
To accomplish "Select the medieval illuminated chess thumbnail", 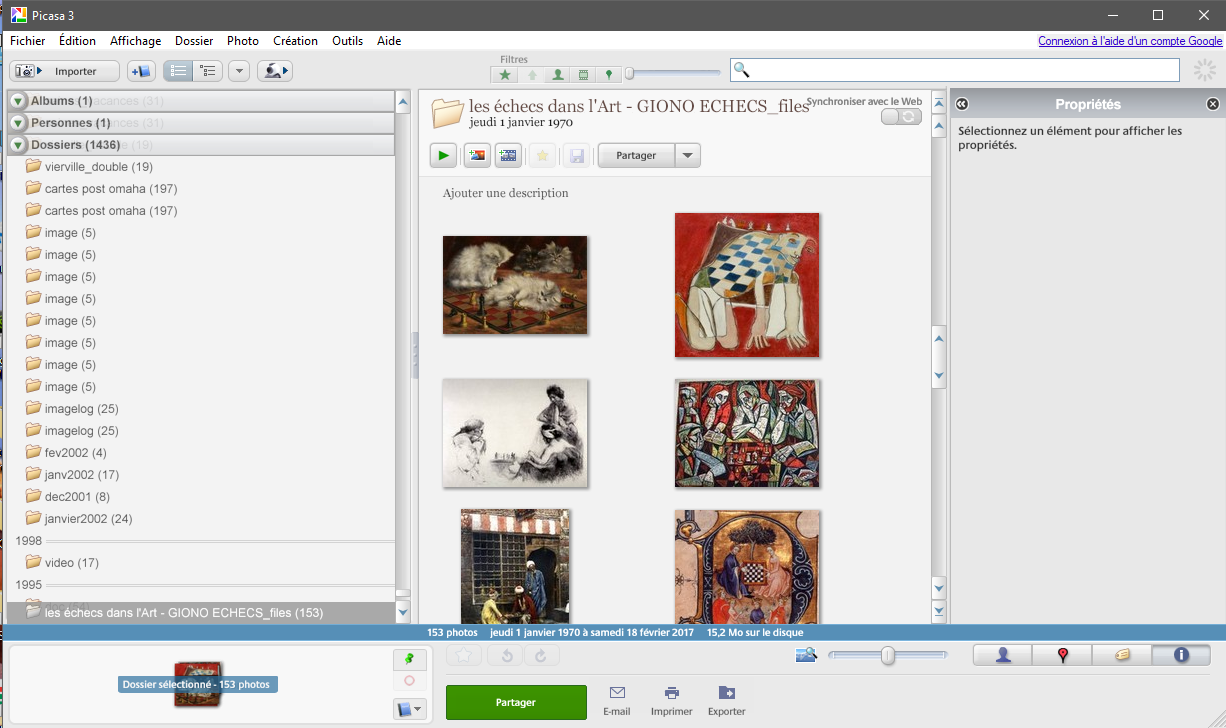I will coord(747,566).
